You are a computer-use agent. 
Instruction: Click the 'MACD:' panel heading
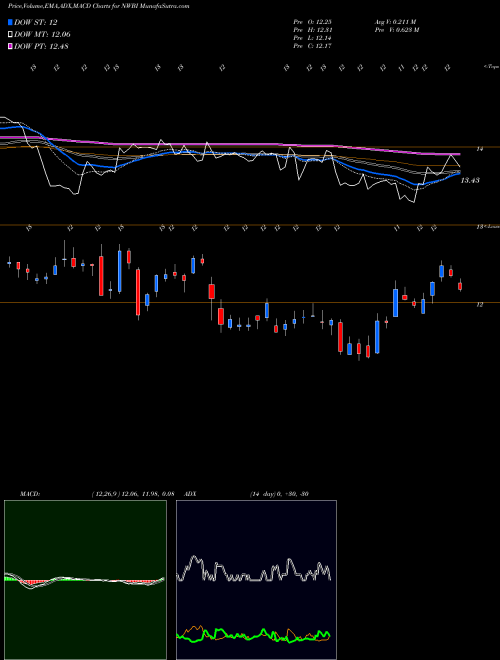point(30,494)
